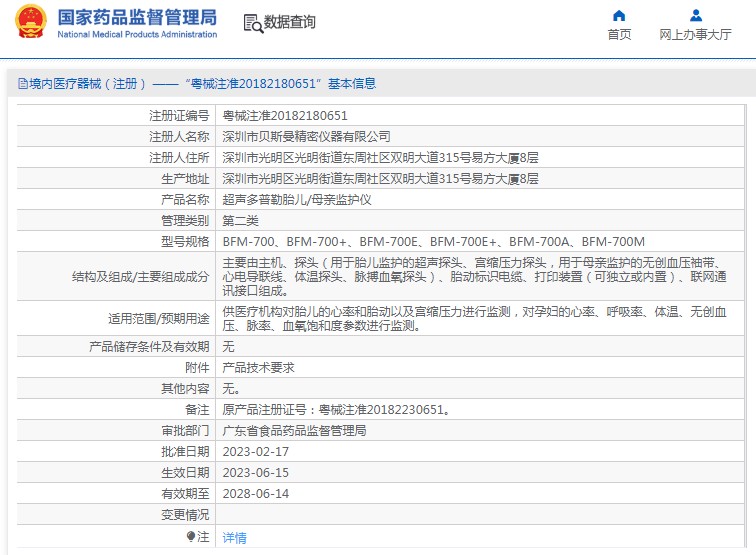The width and height of the screenshot is (756, 555).
Task: Select 第二类 management category value
Action: point(241,221)
